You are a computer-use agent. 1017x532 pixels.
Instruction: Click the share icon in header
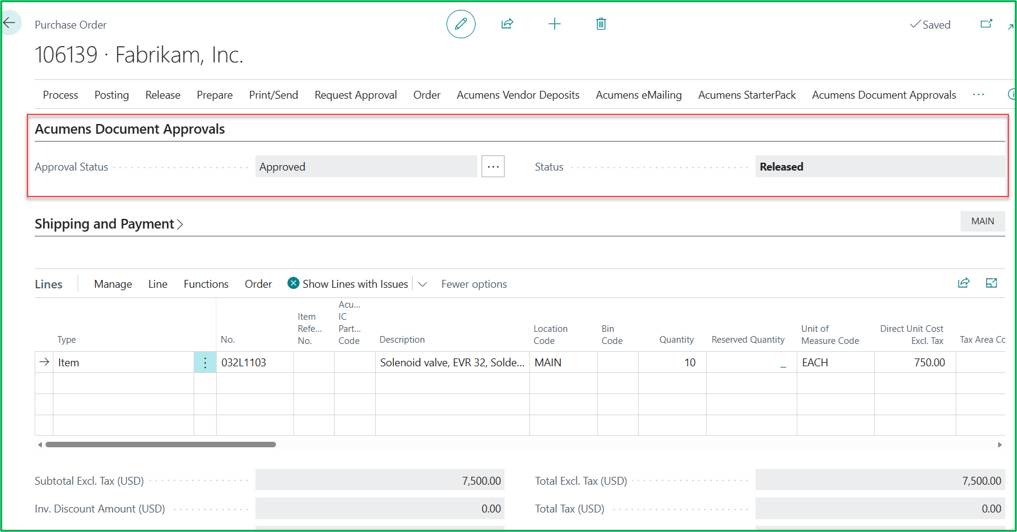tap(507, 24)
